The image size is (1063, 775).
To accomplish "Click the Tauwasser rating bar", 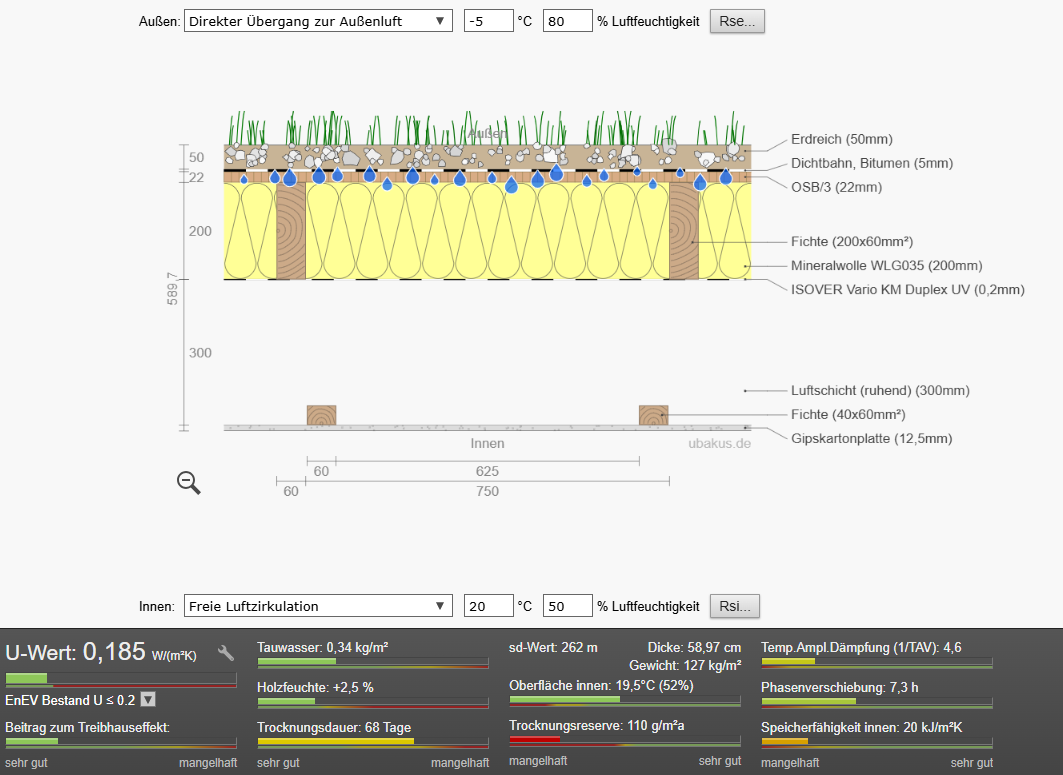I will tap(372, 662).
